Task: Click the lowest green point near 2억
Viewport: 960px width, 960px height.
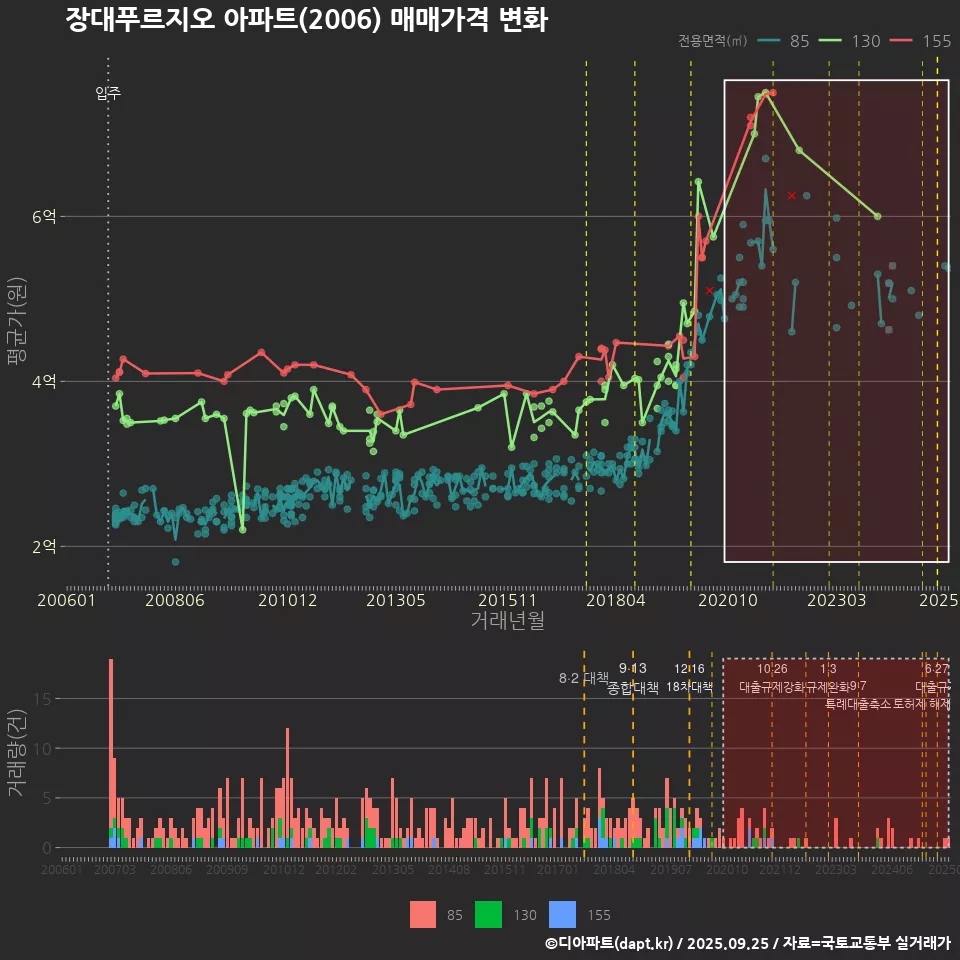Action: pos(242,529)
